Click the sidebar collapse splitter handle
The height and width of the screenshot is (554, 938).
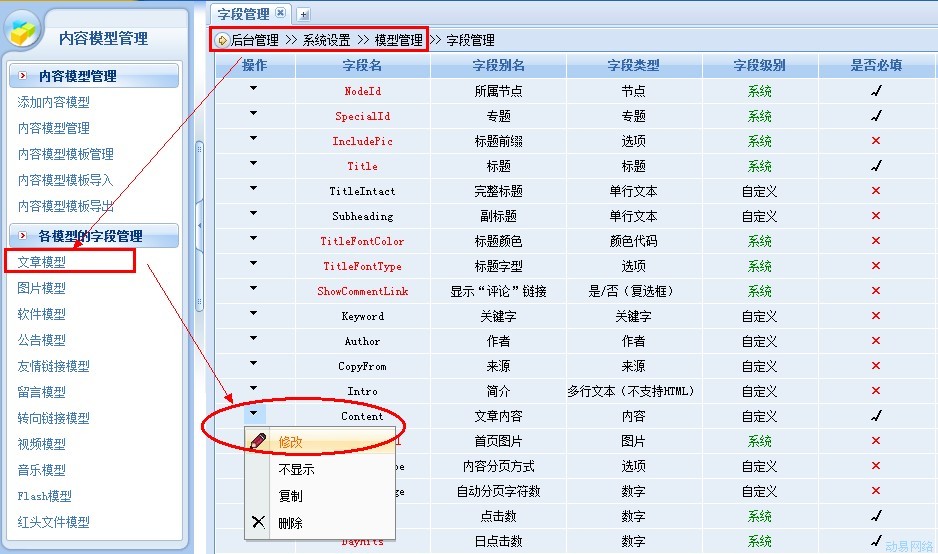pyautogui.click(x=199, y=226)
